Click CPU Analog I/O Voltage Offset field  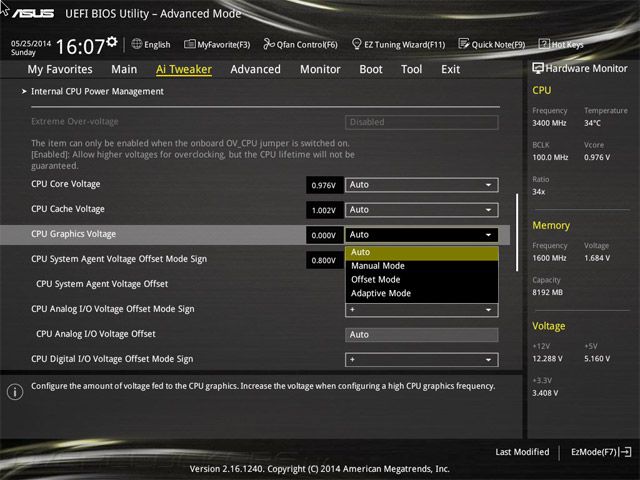coord(422,335)
